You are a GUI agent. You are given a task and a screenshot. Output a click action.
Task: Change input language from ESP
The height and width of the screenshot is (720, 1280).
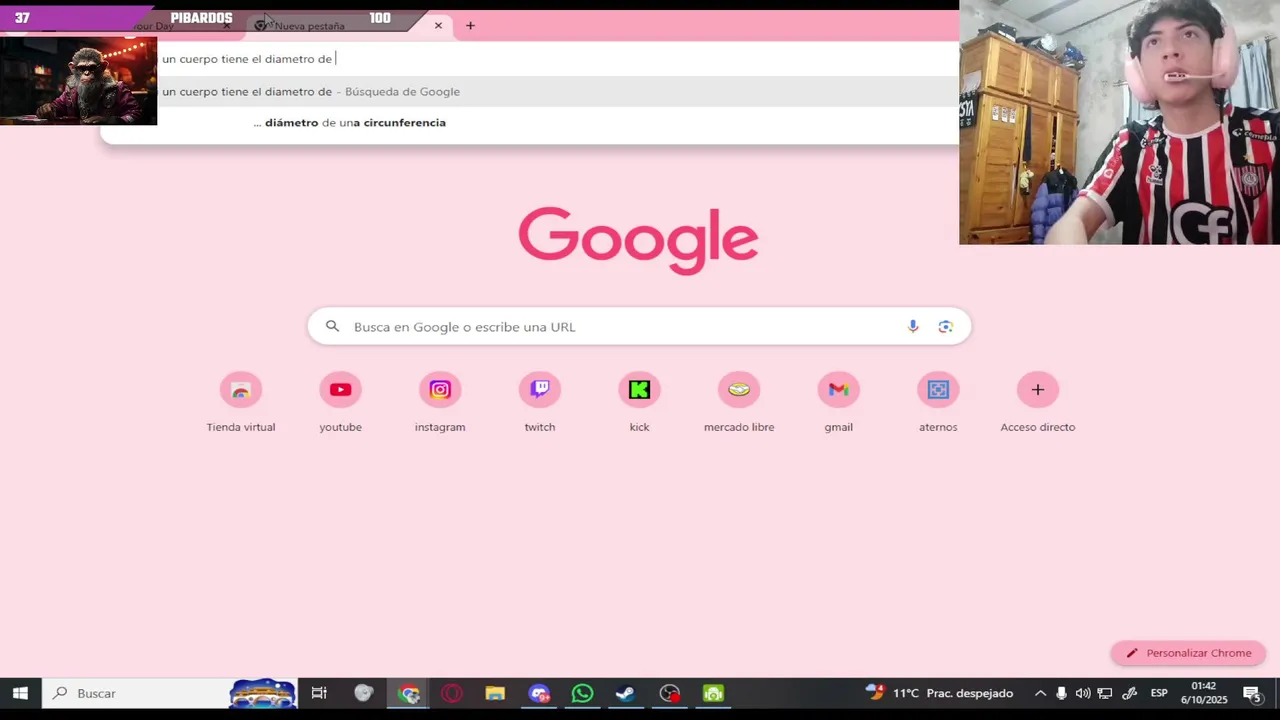point(1159,693)
